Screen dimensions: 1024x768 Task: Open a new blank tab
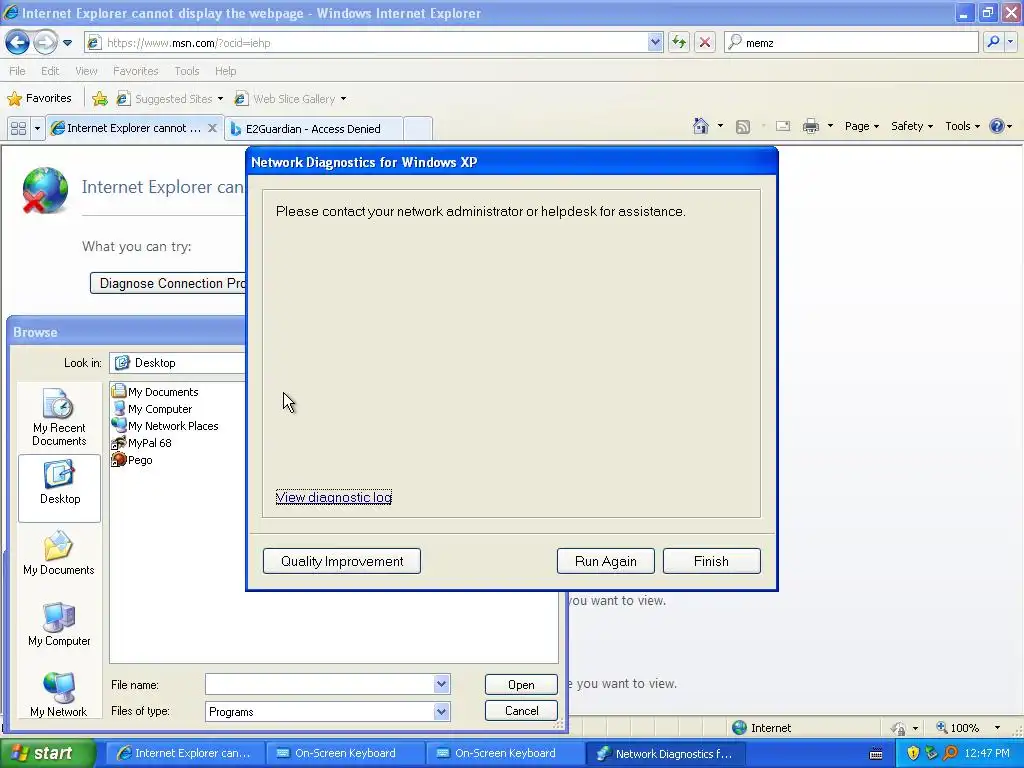pos(418,129)
